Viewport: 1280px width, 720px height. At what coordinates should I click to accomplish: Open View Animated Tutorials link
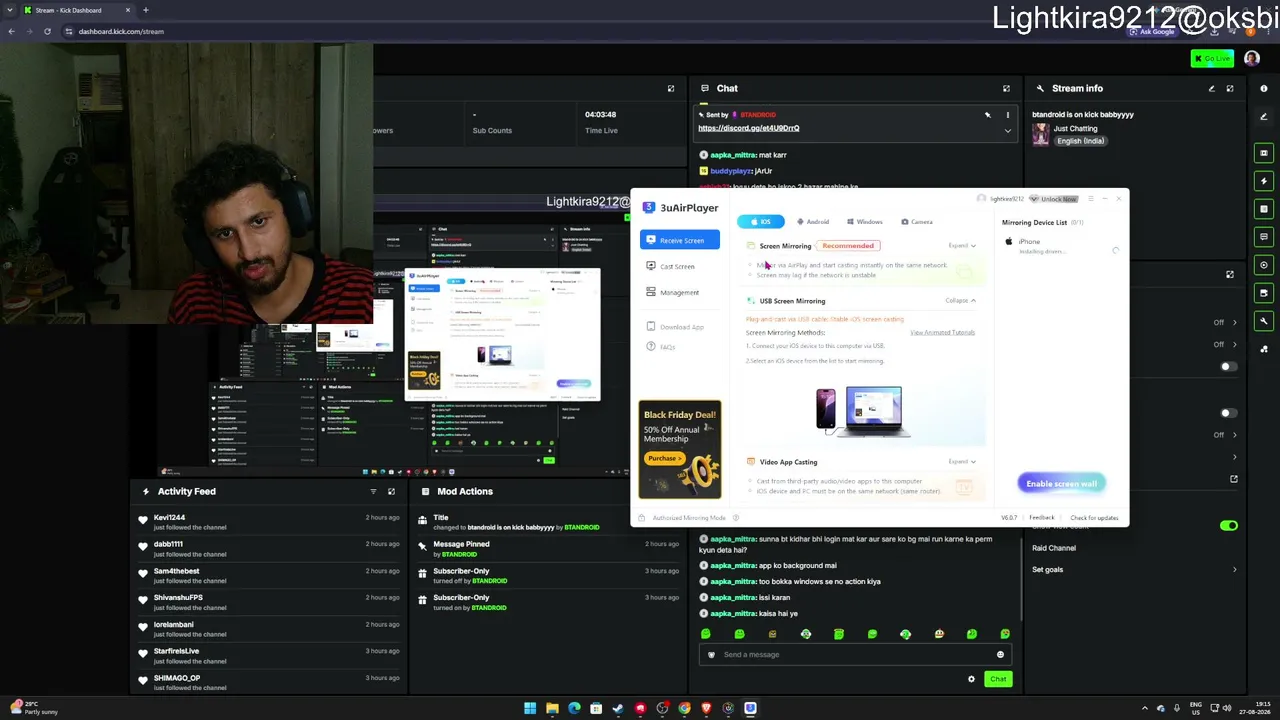[x=942, y=333]
